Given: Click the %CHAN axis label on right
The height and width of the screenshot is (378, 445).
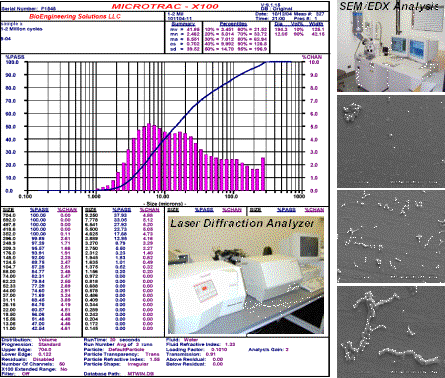Looking at the screenshot, I should click(x=312, y=57).
